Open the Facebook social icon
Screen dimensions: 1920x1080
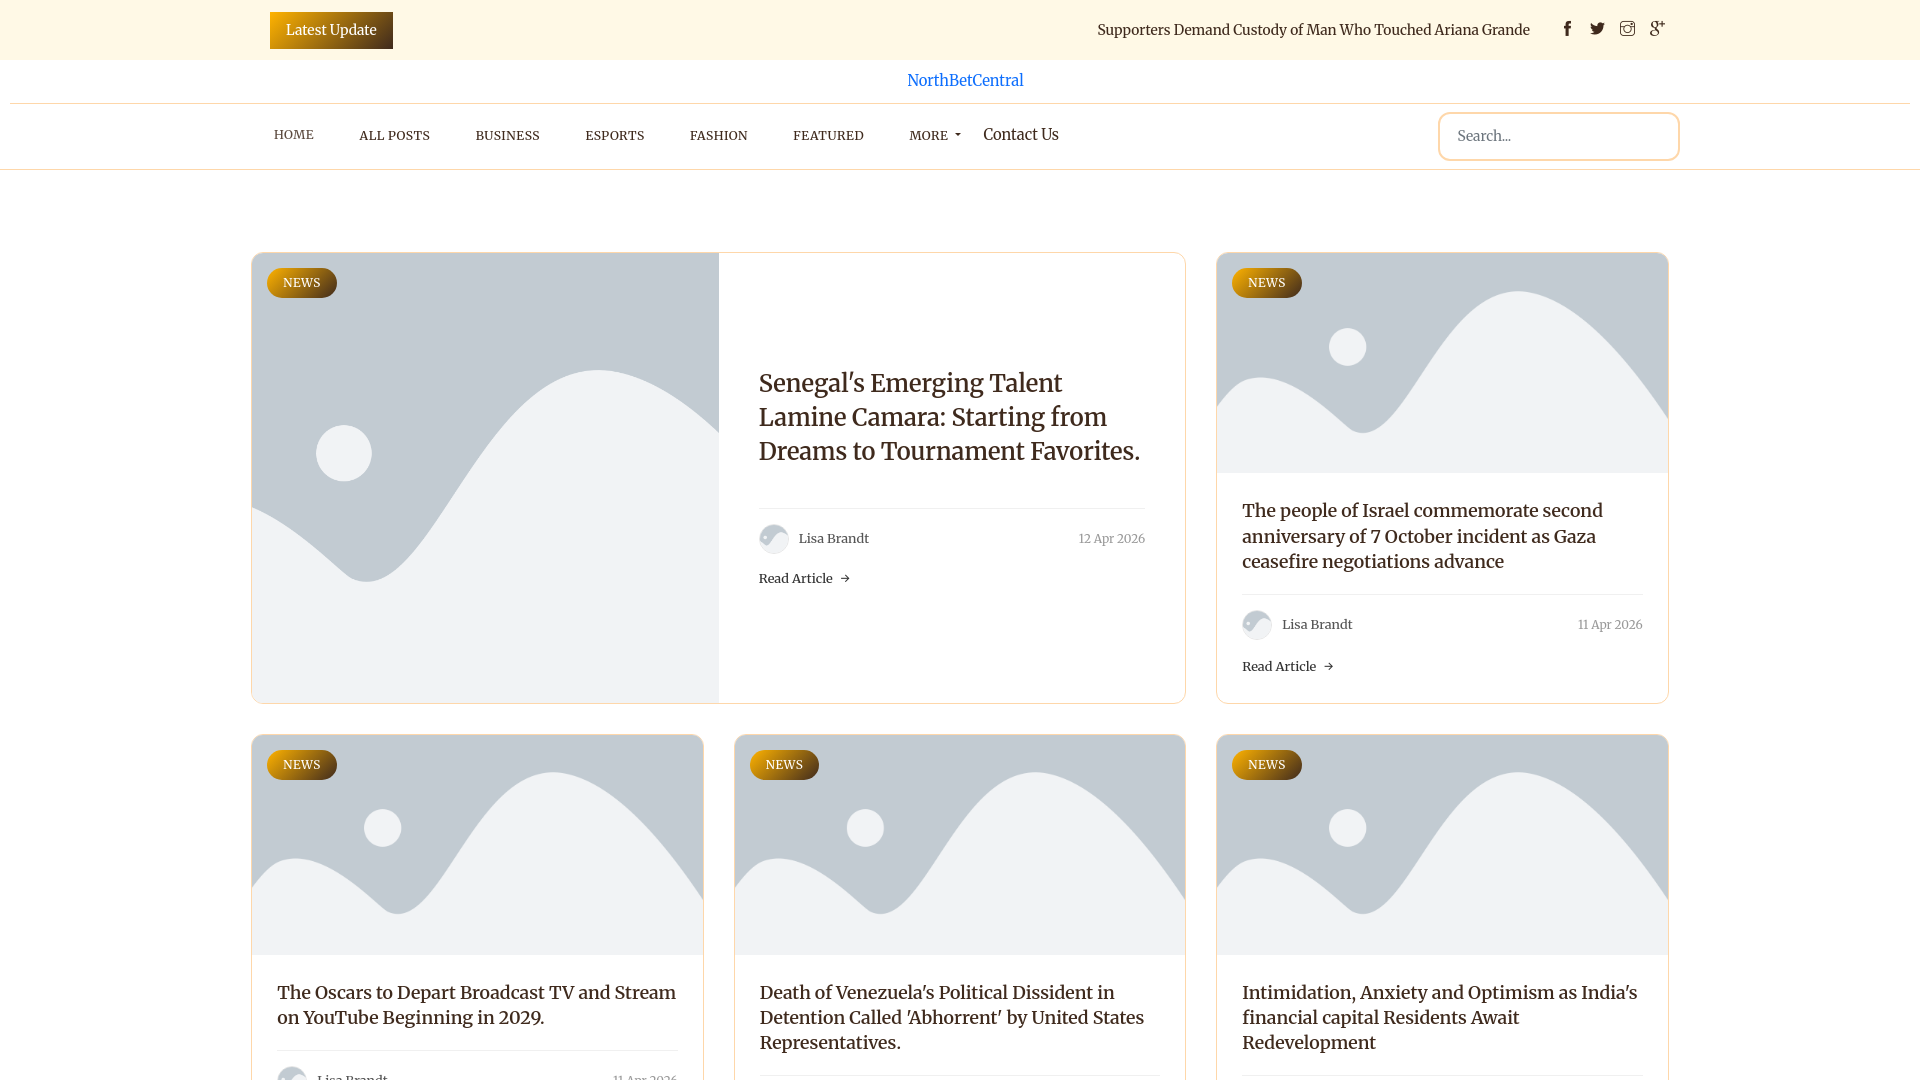point(1567,29)
